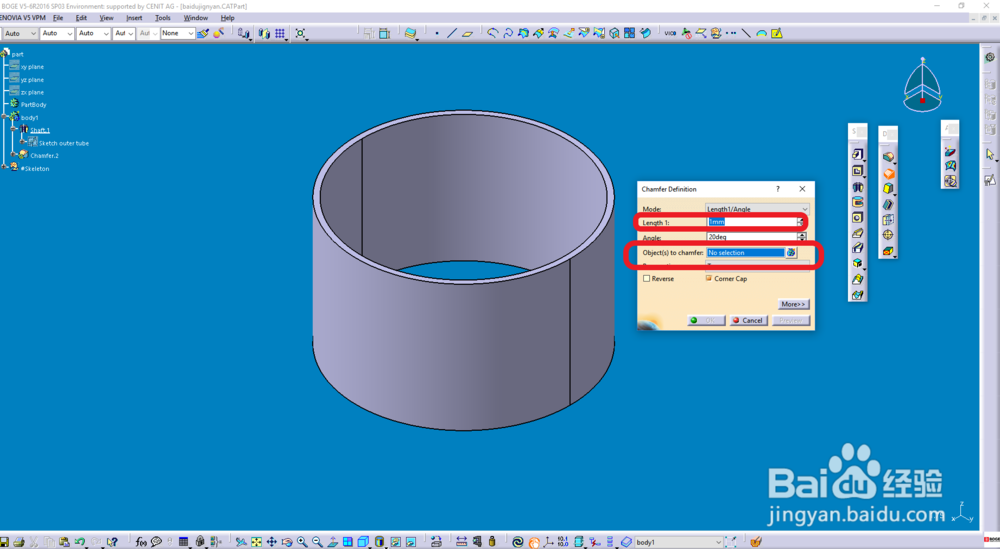Click the Axis System icon in bottom toolbar
The image size is (1000, 549).
point(548,542)
